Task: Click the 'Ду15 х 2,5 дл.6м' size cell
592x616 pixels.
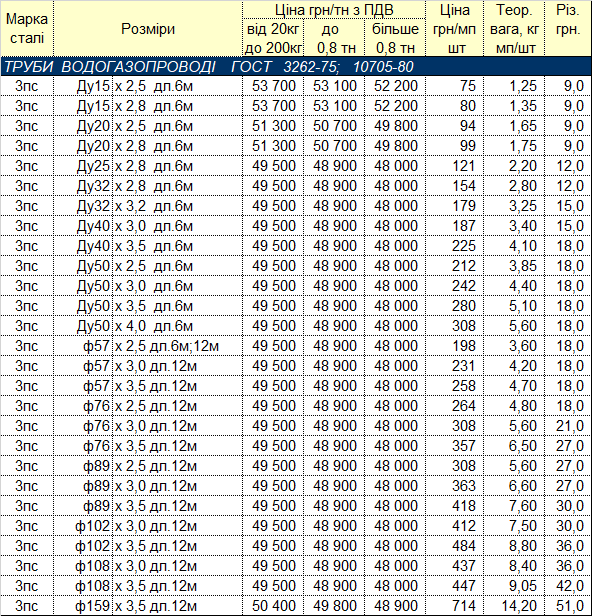Action: pos(148,86)
